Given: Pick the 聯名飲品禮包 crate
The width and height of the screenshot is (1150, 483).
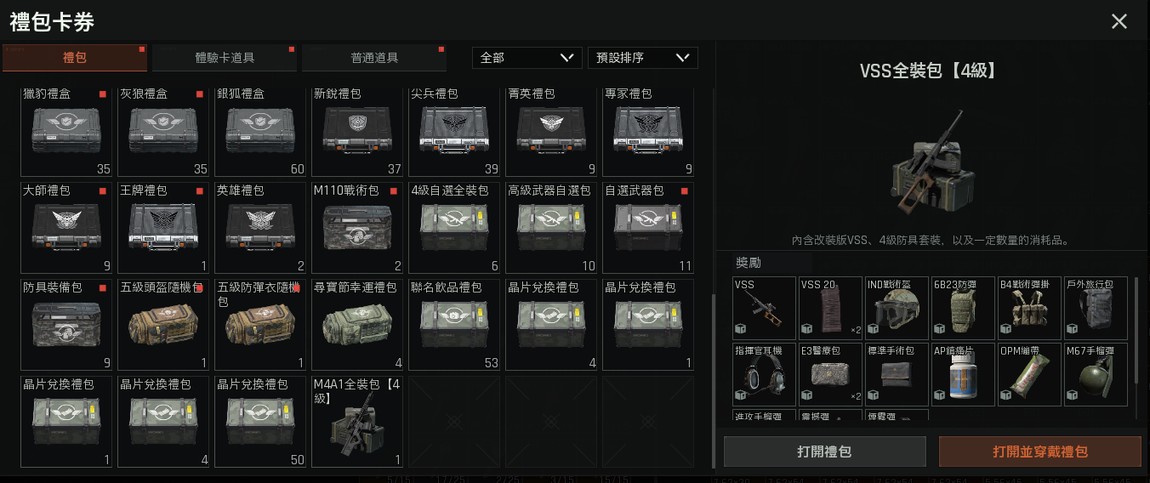Looking at the screenshot, I should [454, 325].
